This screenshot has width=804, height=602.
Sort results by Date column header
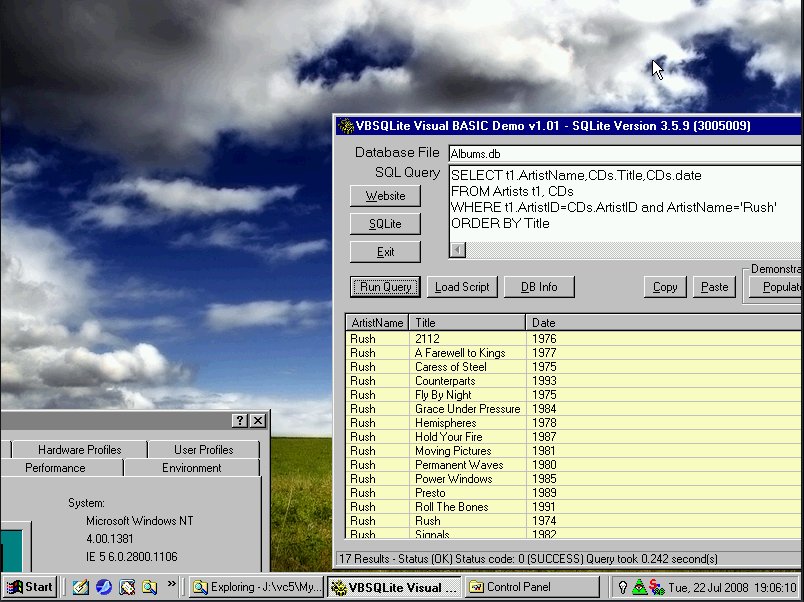[663, 323]
